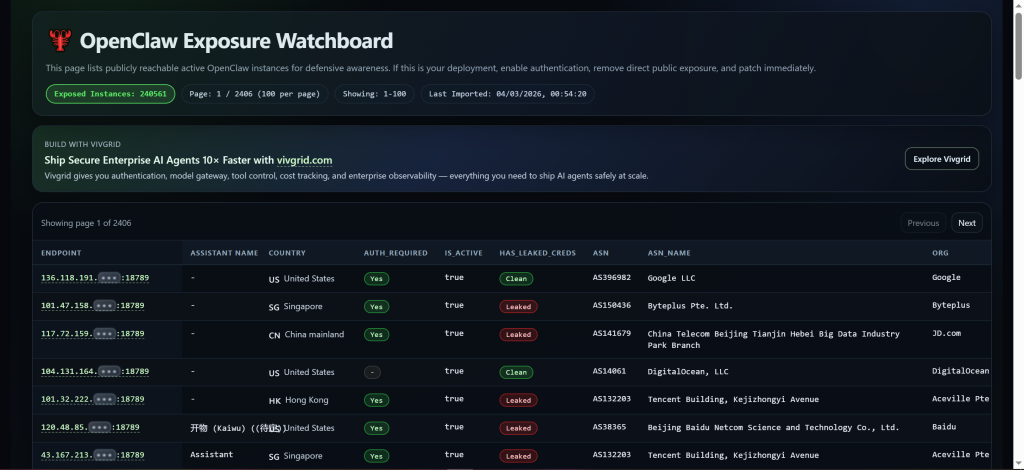This screenshot has width=1024, height=470.
Task: Click the Clean badge in DigitalOcean row
Action: 516,373
